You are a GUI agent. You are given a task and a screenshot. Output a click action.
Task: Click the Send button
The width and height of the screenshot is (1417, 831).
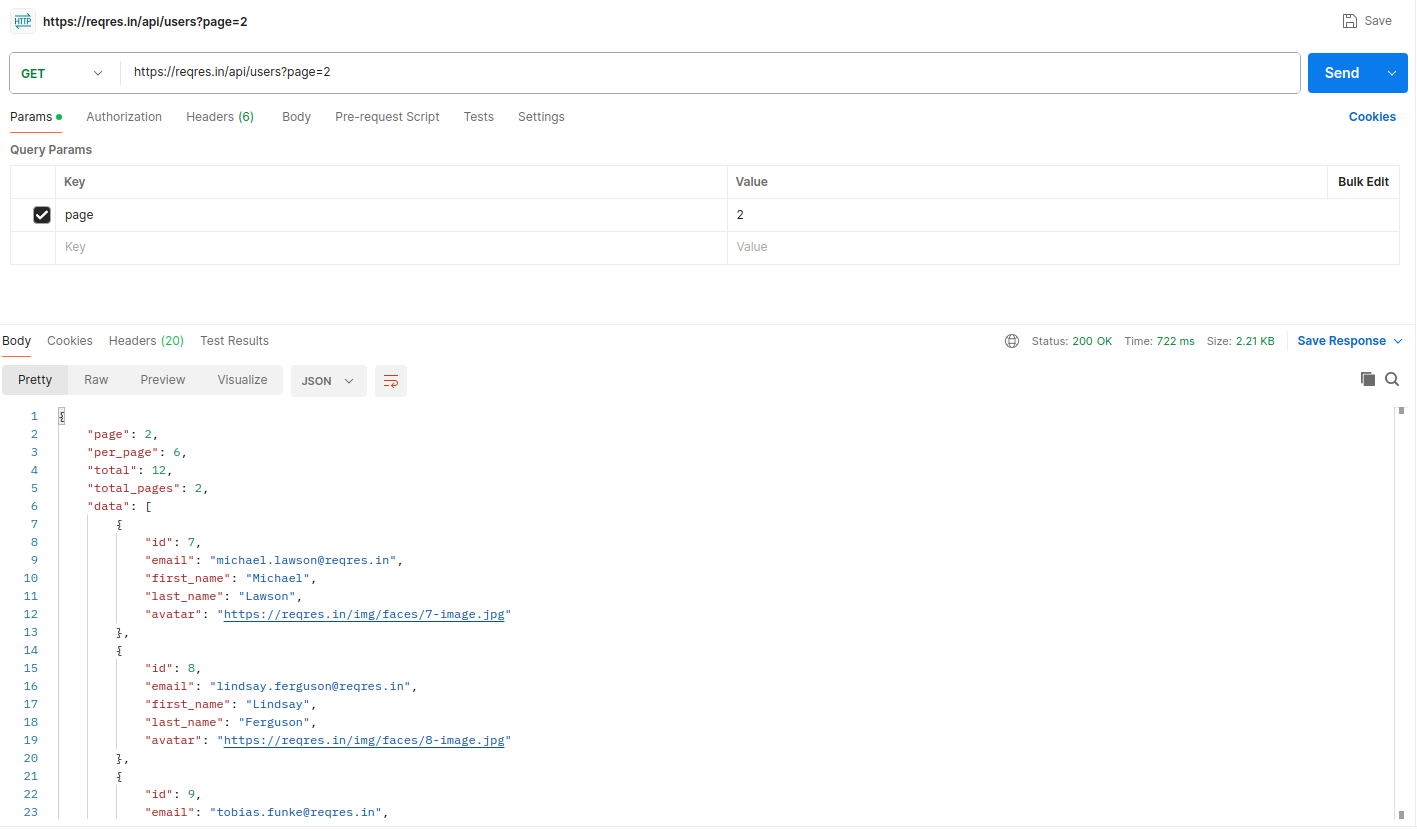(1342, 72)
